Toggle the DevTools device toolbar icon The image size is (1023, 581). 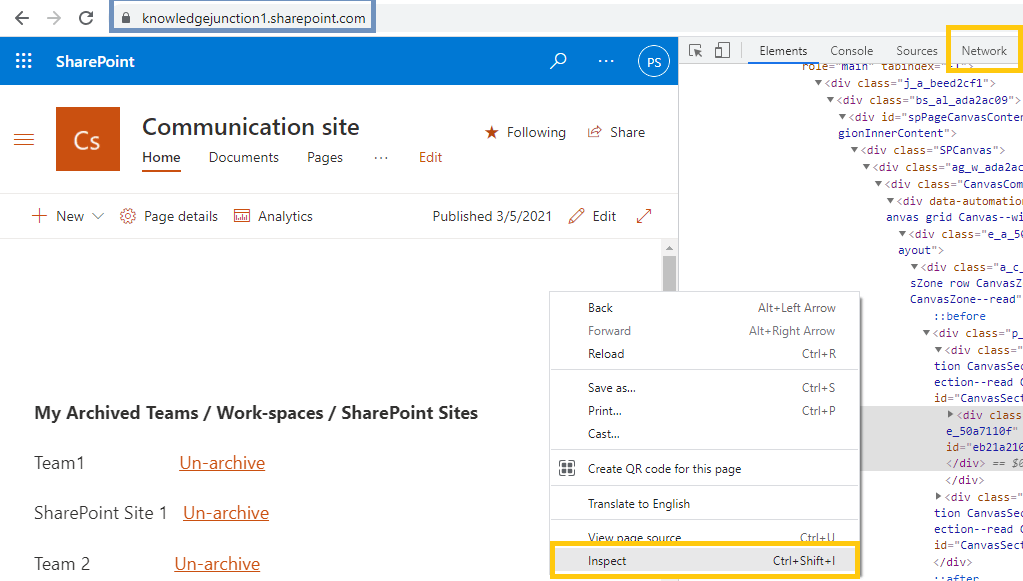click(x=722, y=51)
